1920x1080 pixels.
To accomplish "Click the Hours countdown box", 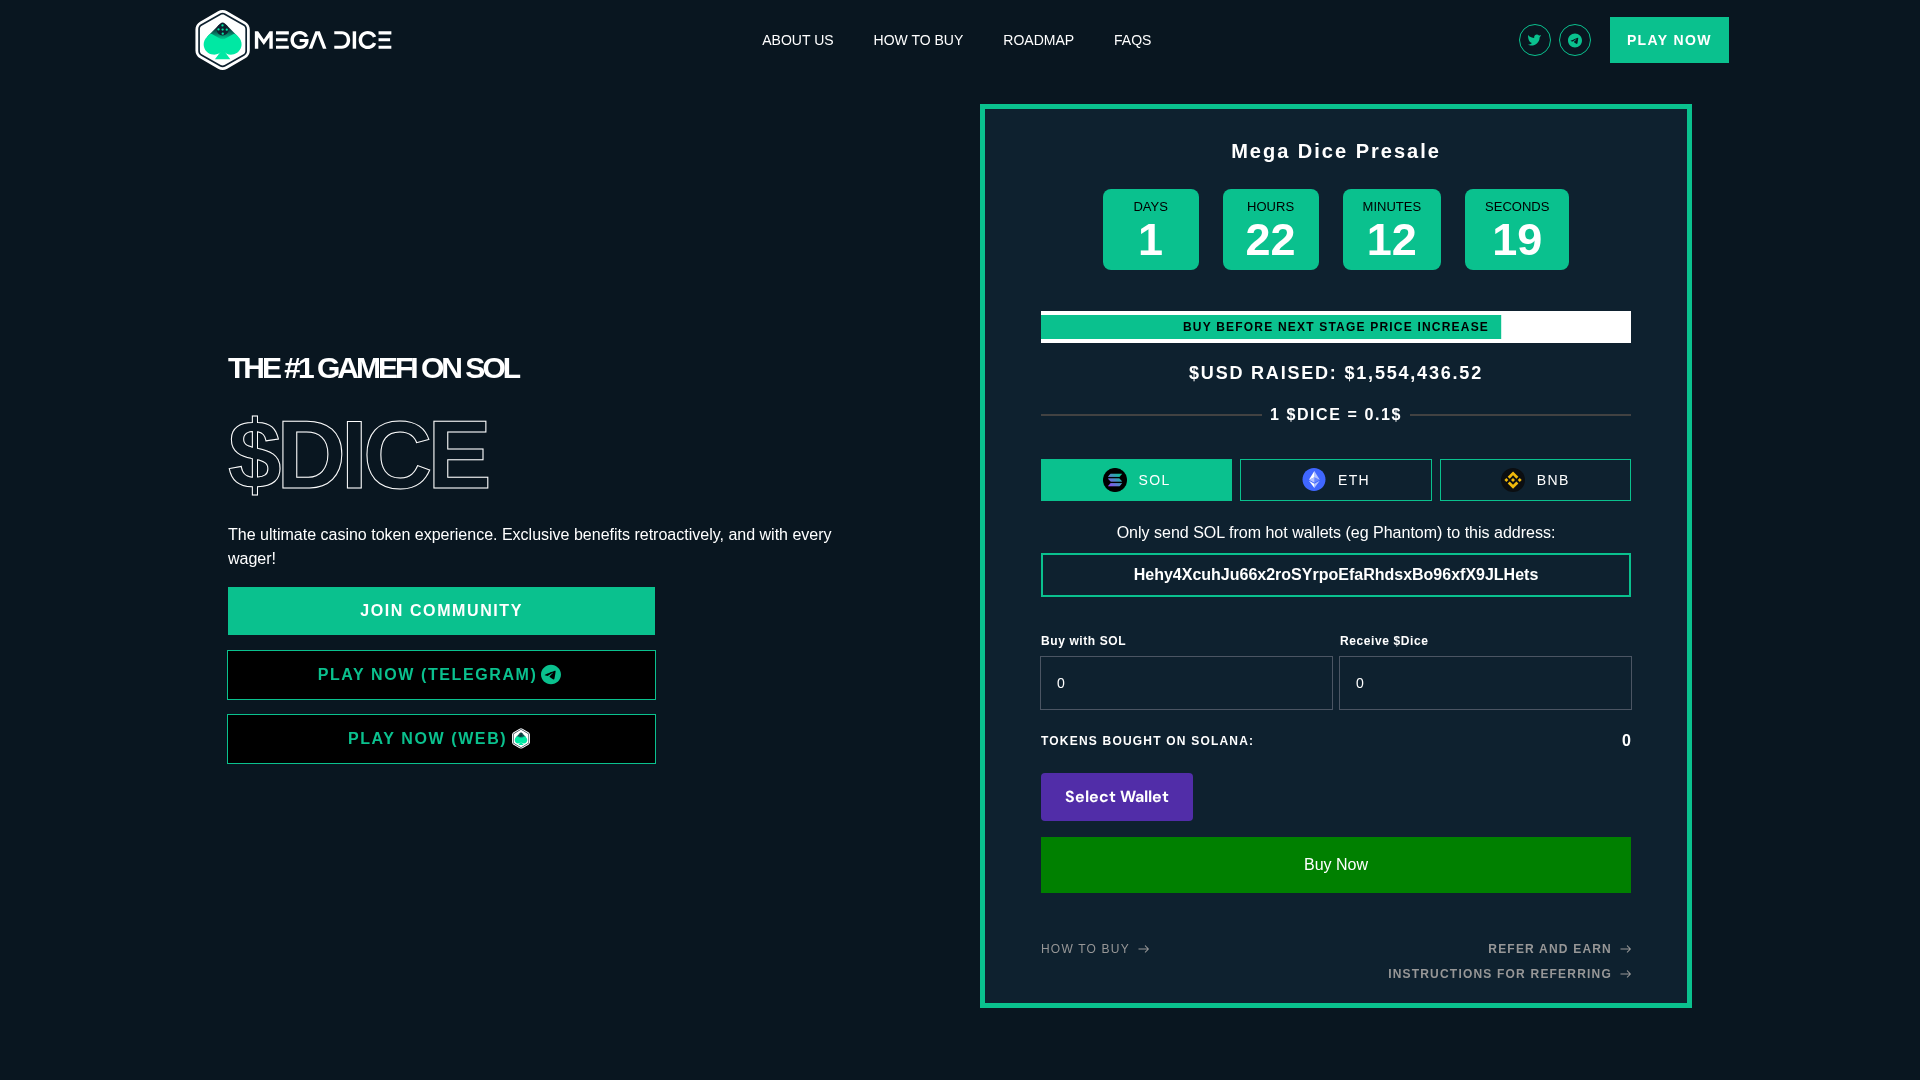I will 1271,229.
